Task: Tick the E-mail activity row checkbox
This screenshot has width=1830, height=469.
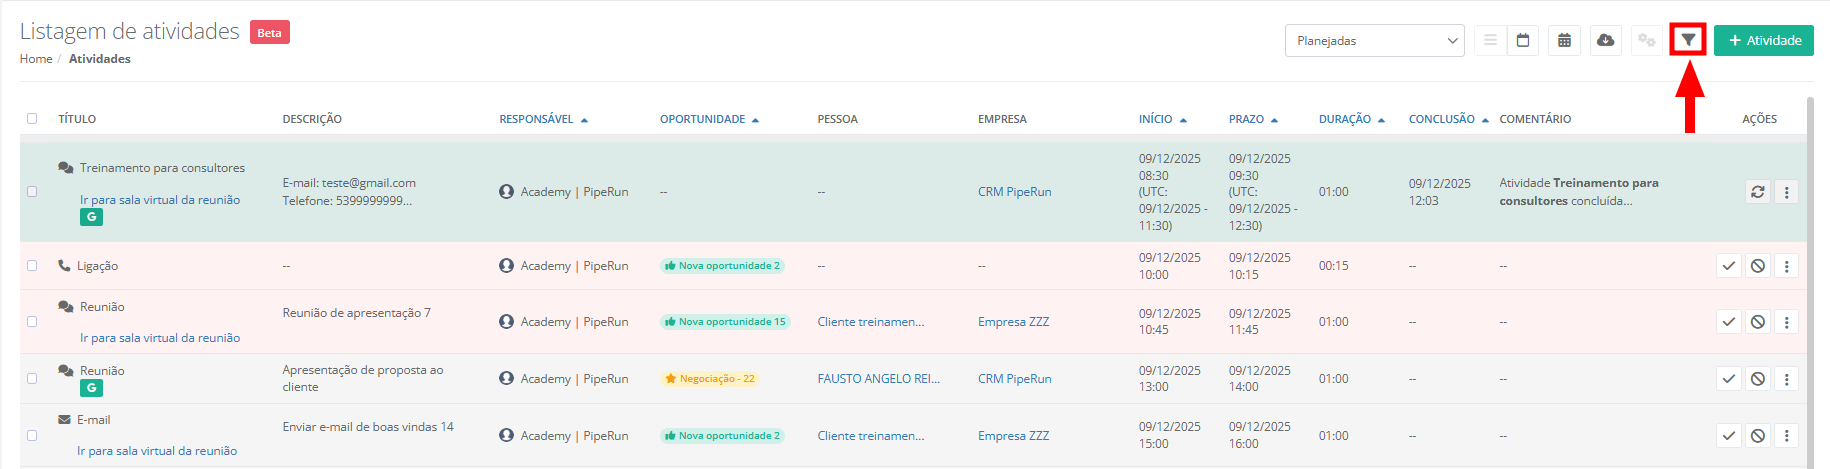Action: pyautogui.click(x=32, y=436)
